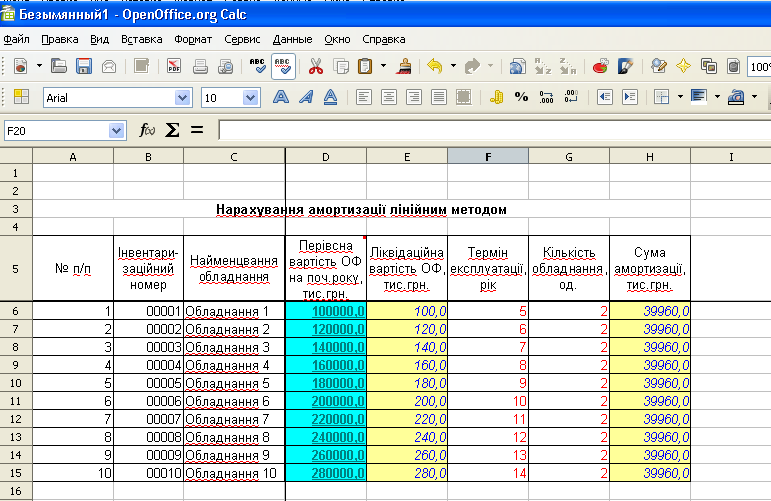This screenshot has width=771, height=501.
Task: Click the formula input line
Action: (495, 130)
